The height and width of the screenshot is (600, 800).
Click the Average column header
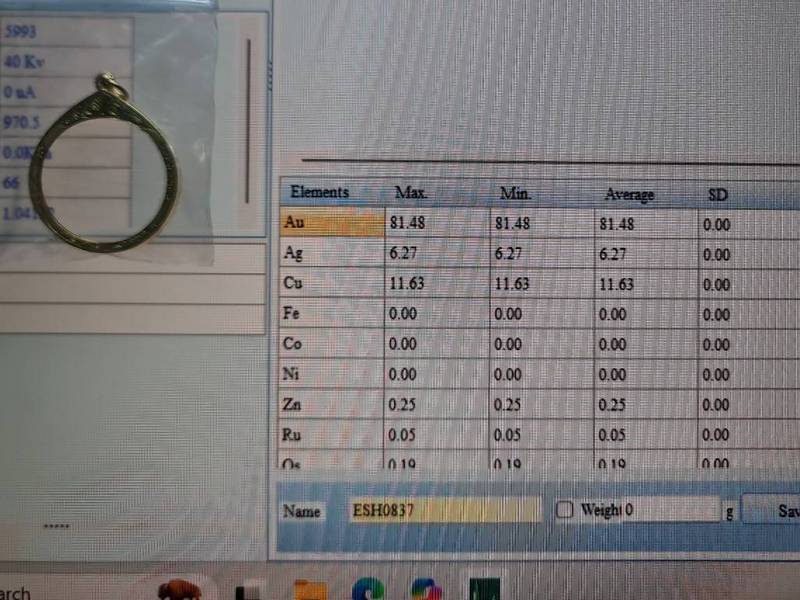click(629, 194)
